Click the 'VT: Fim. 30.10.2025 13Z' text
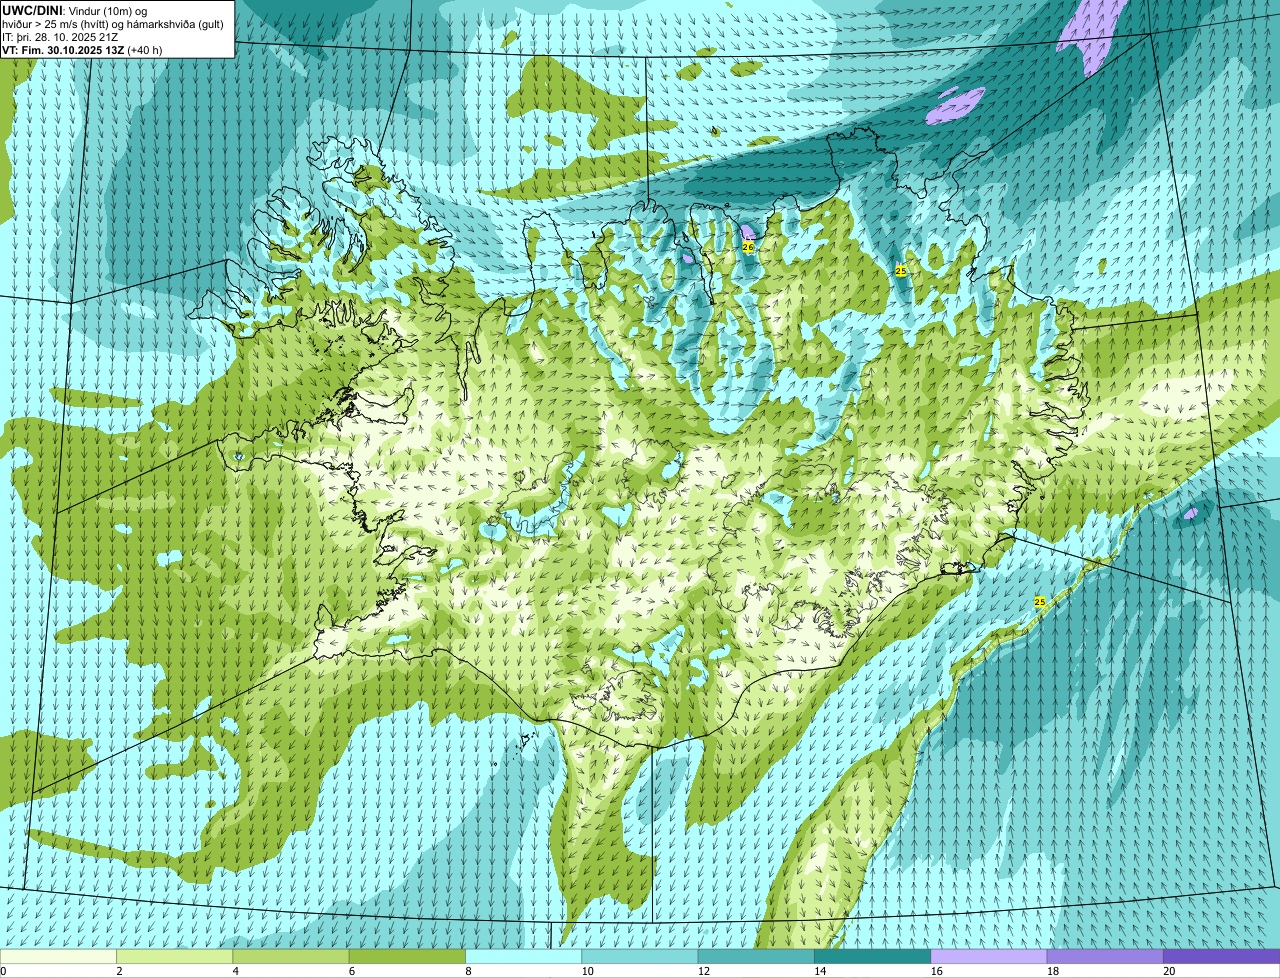 click(x=63, y=50)
